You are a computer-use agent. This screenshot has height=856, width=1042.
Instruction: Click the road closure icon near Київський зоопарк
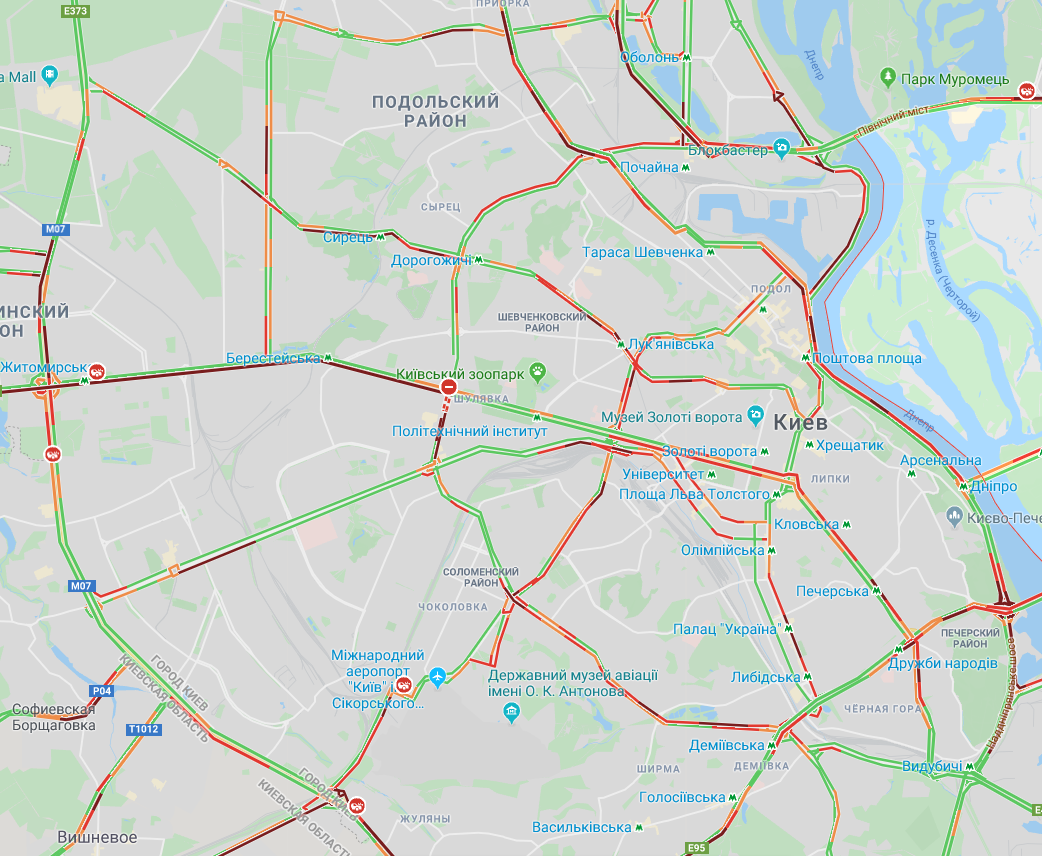(449, 387)
